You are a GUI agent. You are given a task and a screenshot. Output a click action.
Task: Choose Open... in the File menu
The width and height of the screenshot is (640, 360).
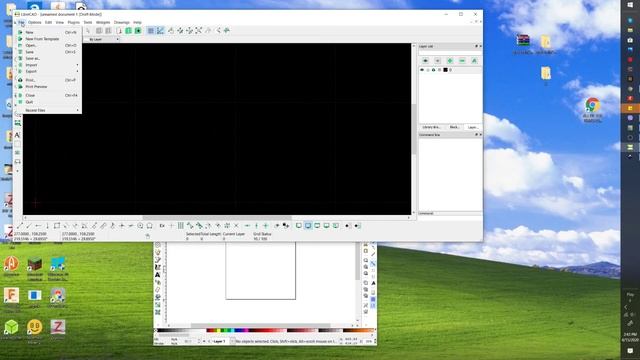coord(48,45)
